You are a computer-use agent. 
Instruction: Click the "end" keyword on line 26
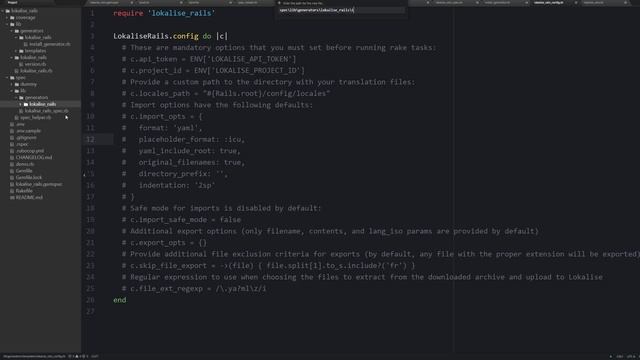pos(120,300)
